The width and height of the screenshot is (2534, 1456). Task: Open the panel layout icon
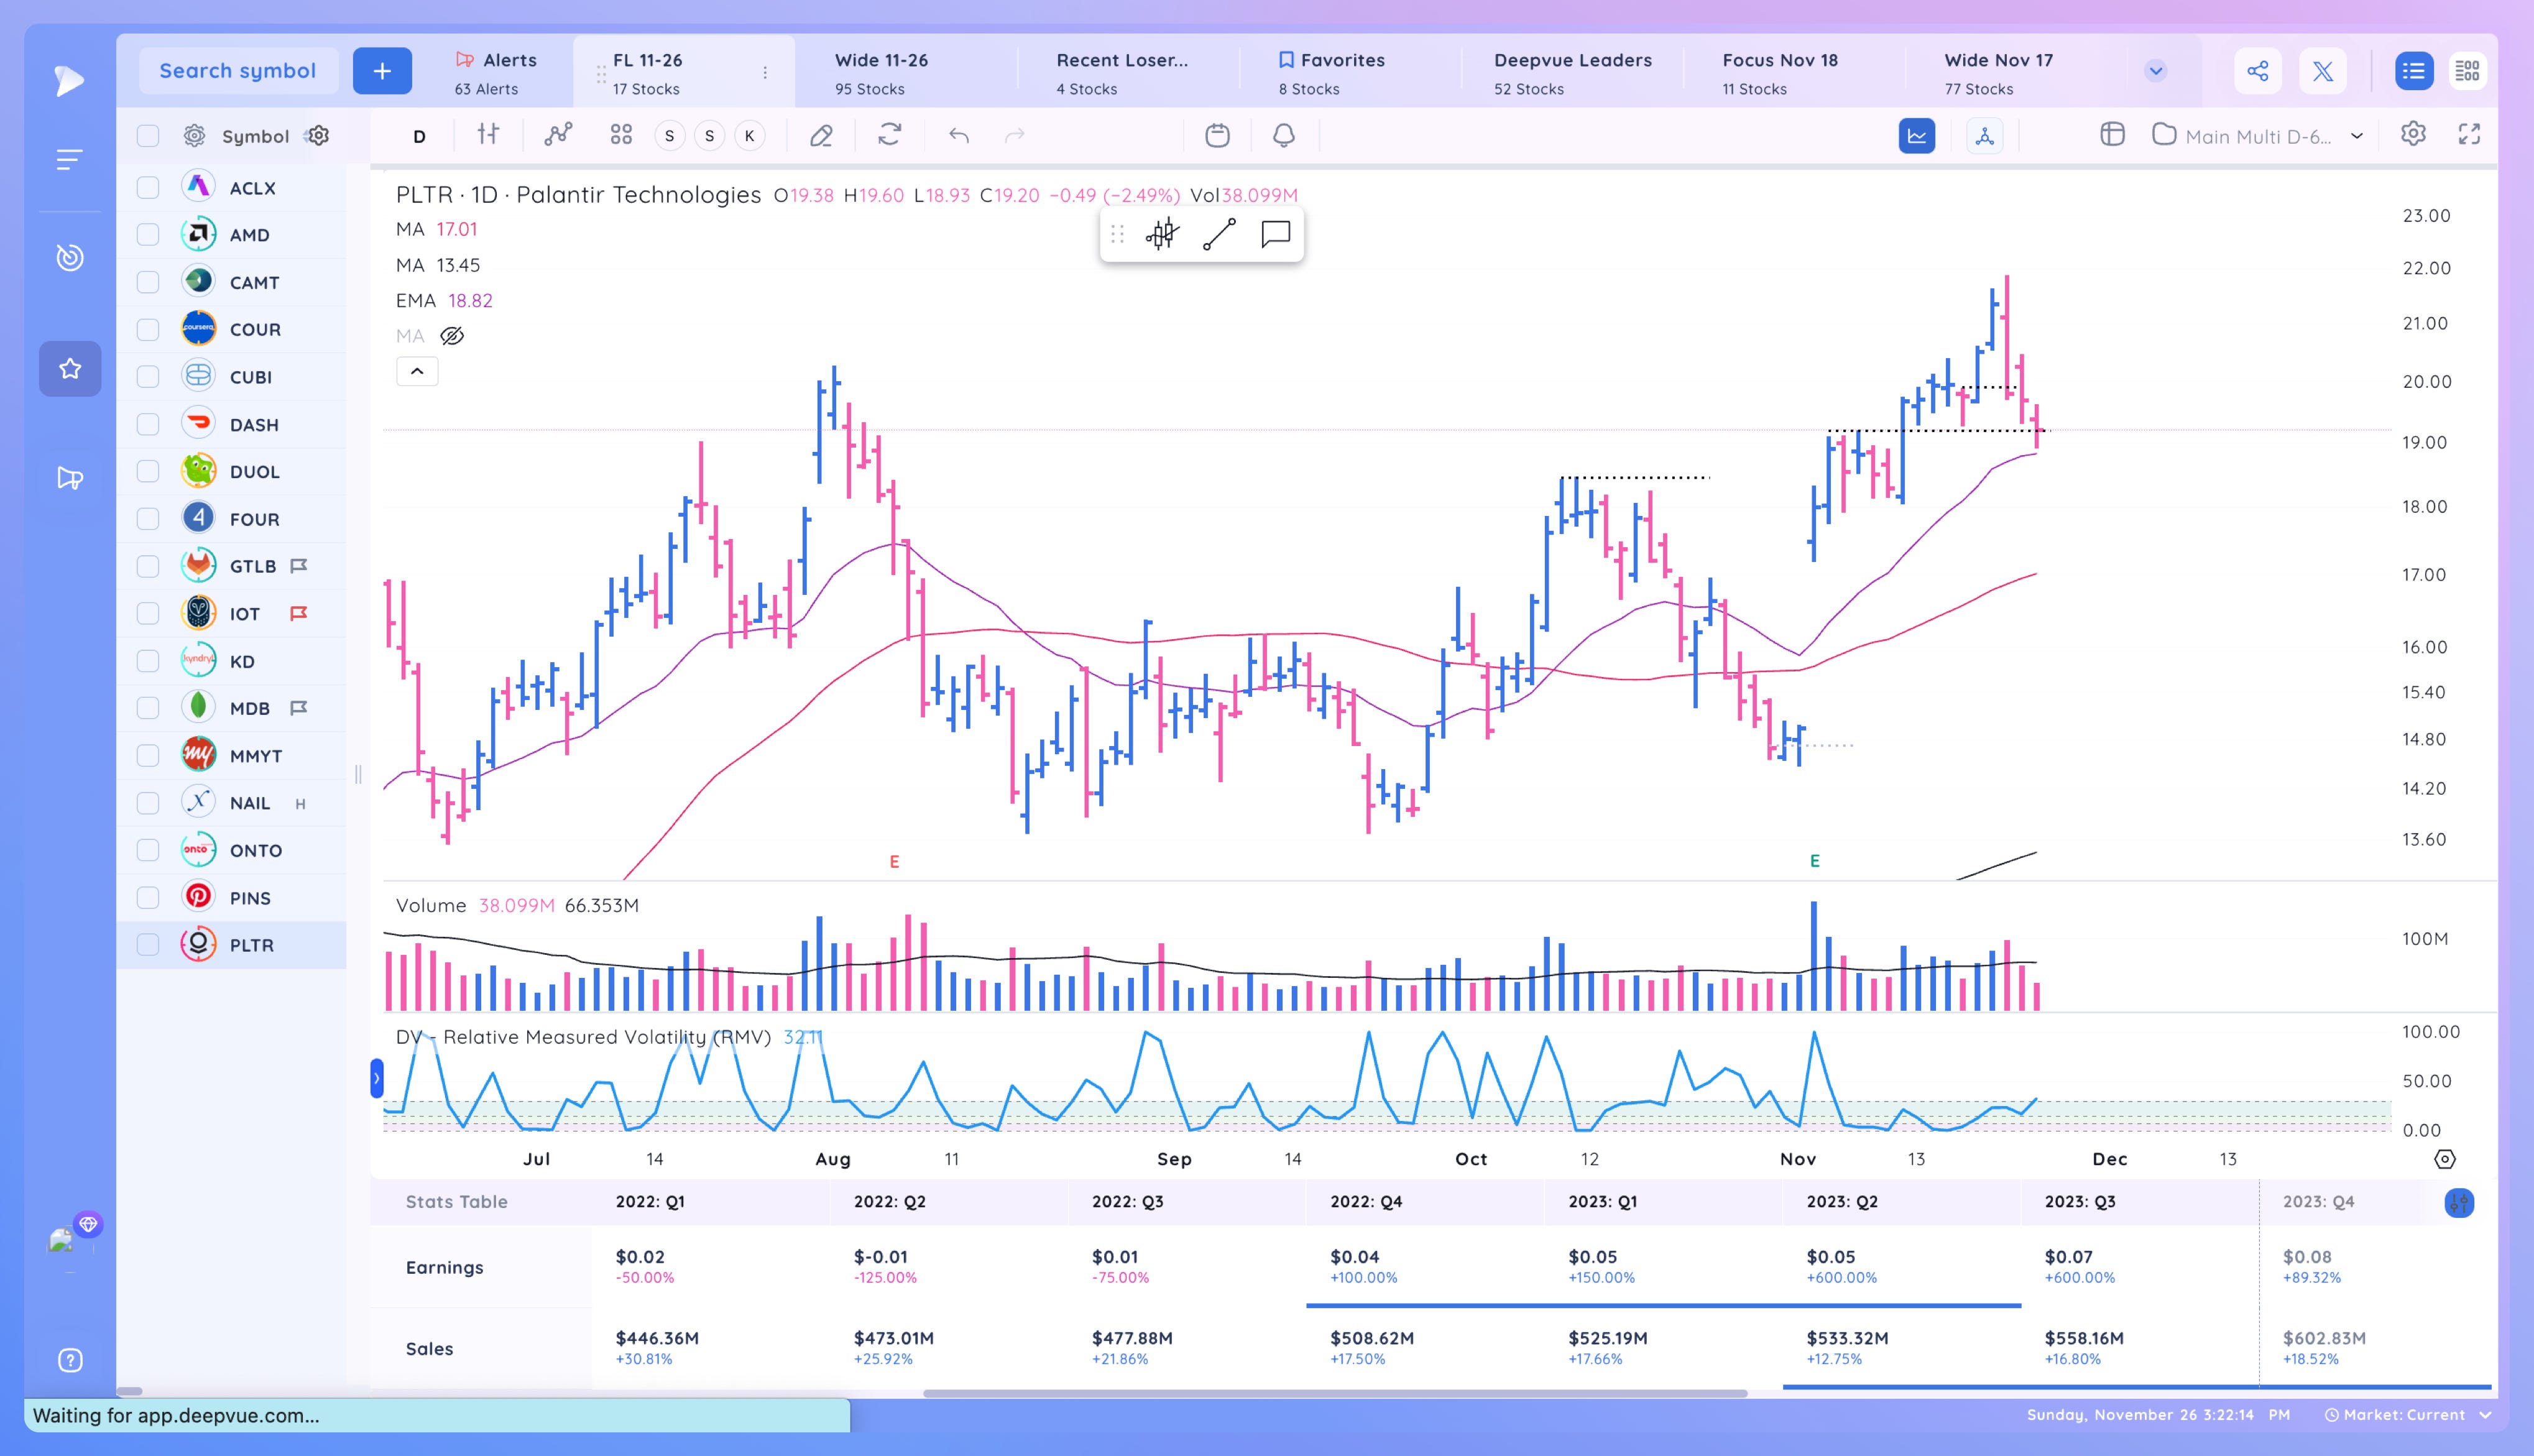click(x=2112, y=134)
